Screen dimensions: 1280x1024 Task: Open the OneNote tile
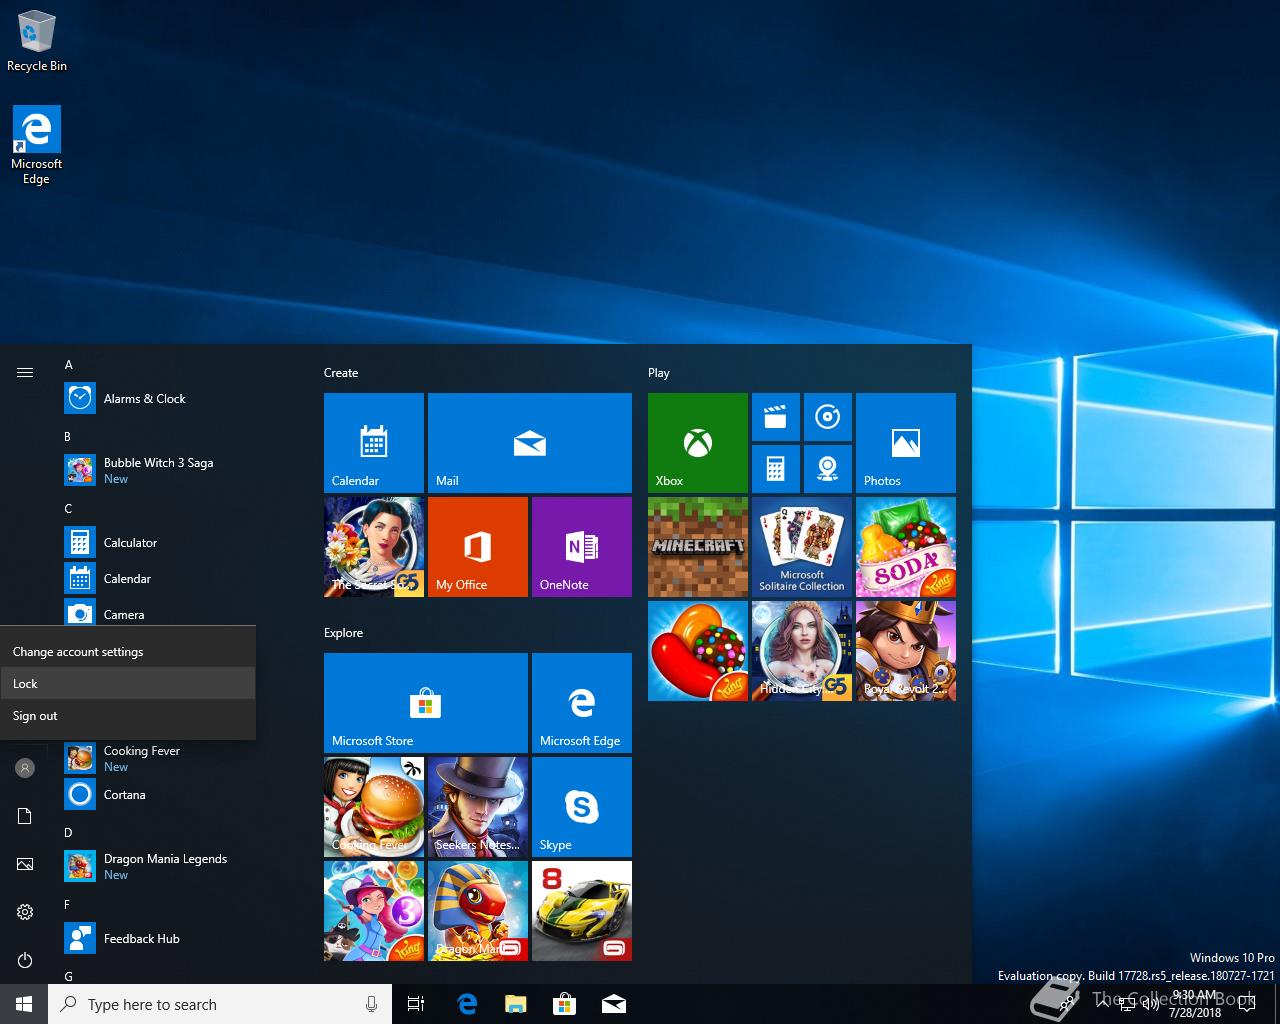point(582,547)
